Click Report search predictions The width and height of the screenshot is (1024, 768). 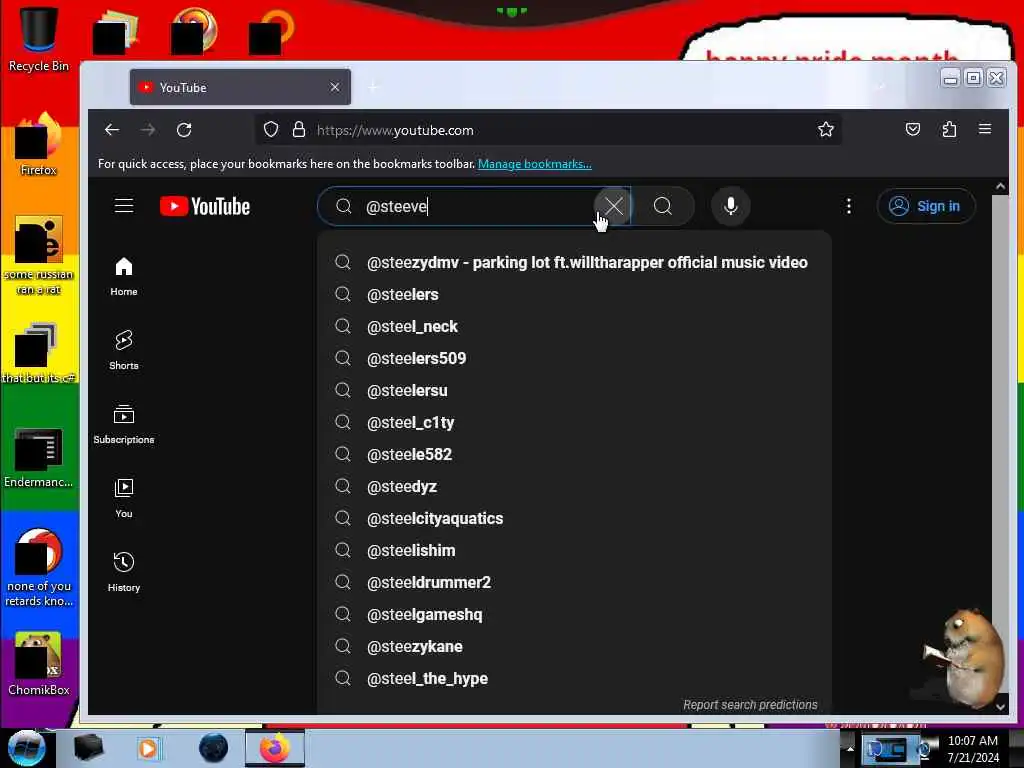tap(750, 705)
